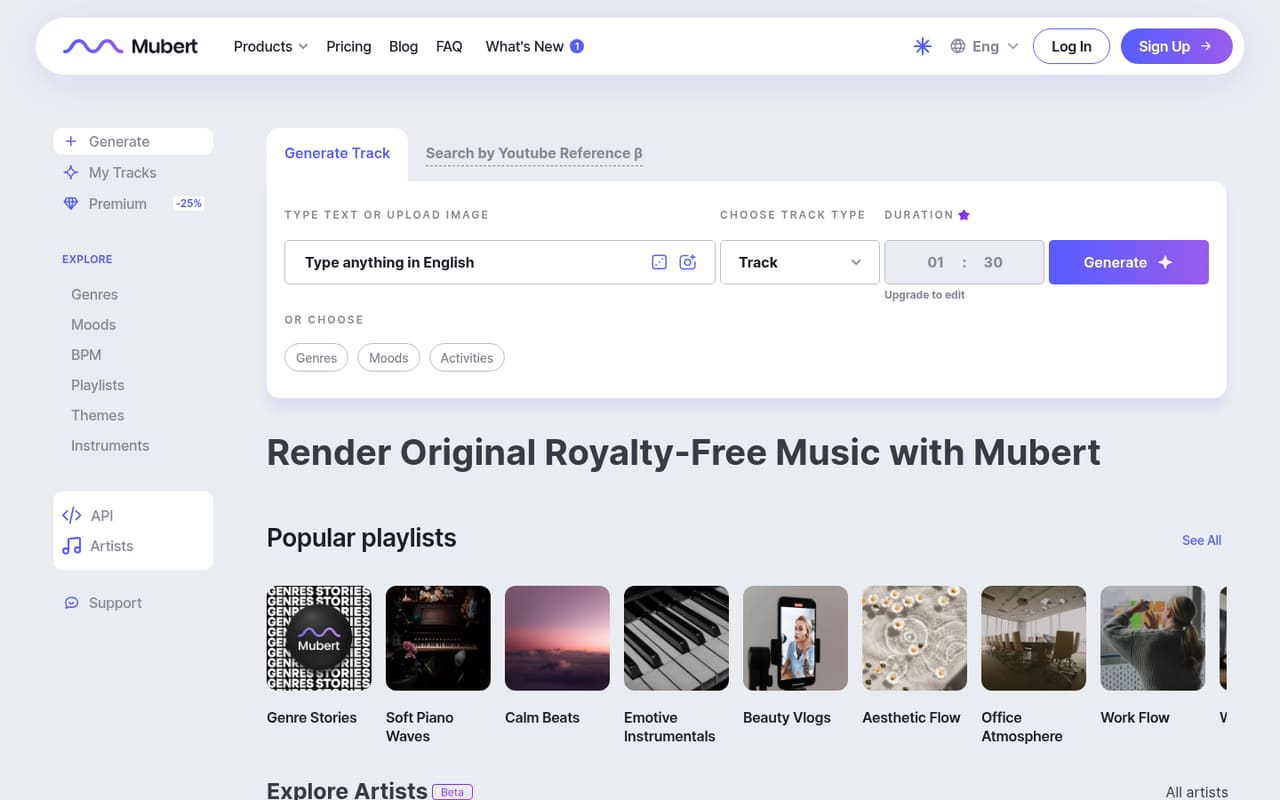Open the Aesthetic Flow playlist thumbnail
Screen dimensions: 1280x800
click(x=914, y=638)
